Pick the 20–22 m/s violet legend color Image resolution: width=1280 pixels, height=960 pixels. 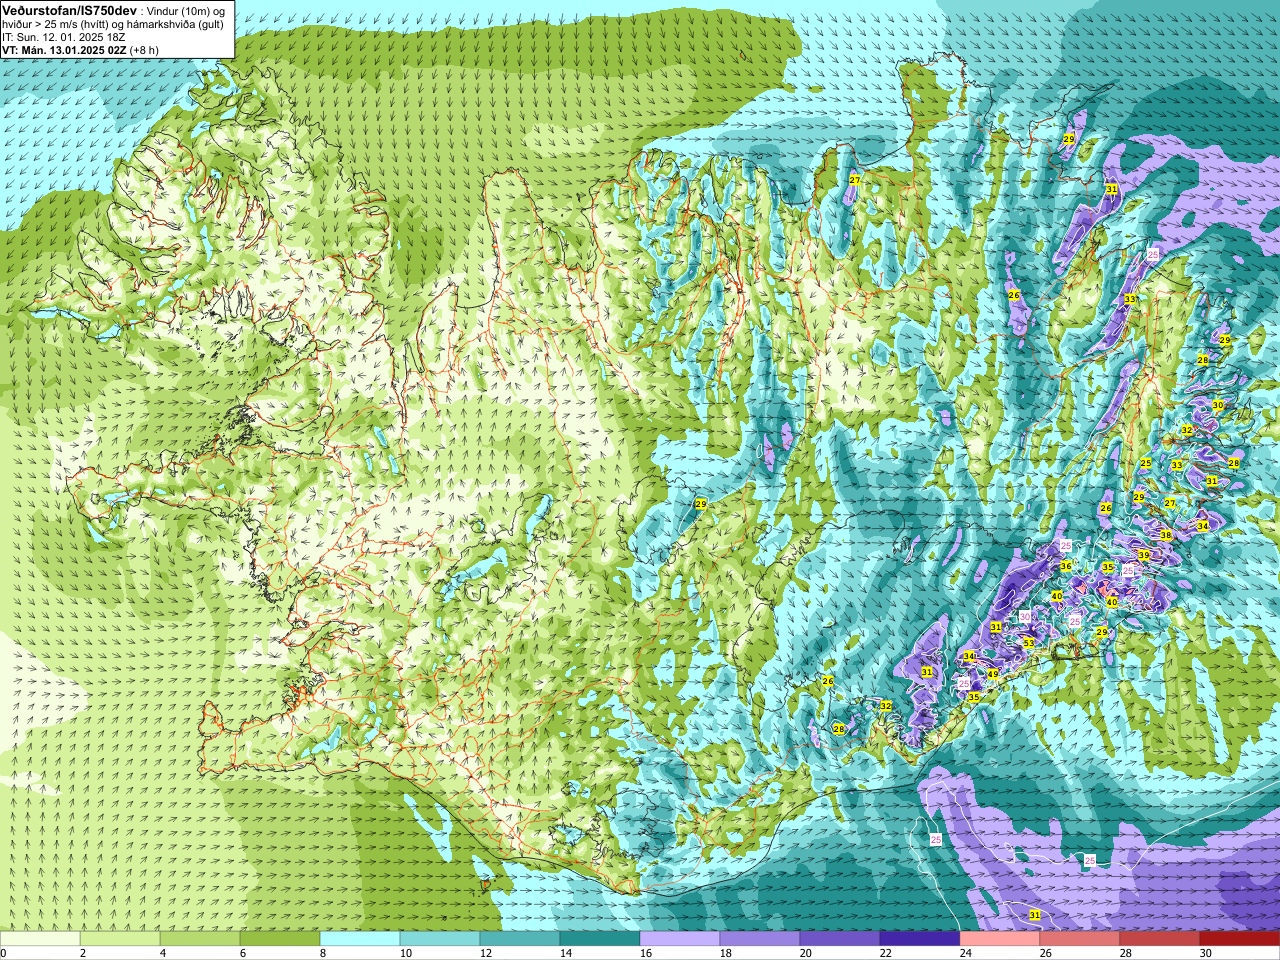point(840,939)
